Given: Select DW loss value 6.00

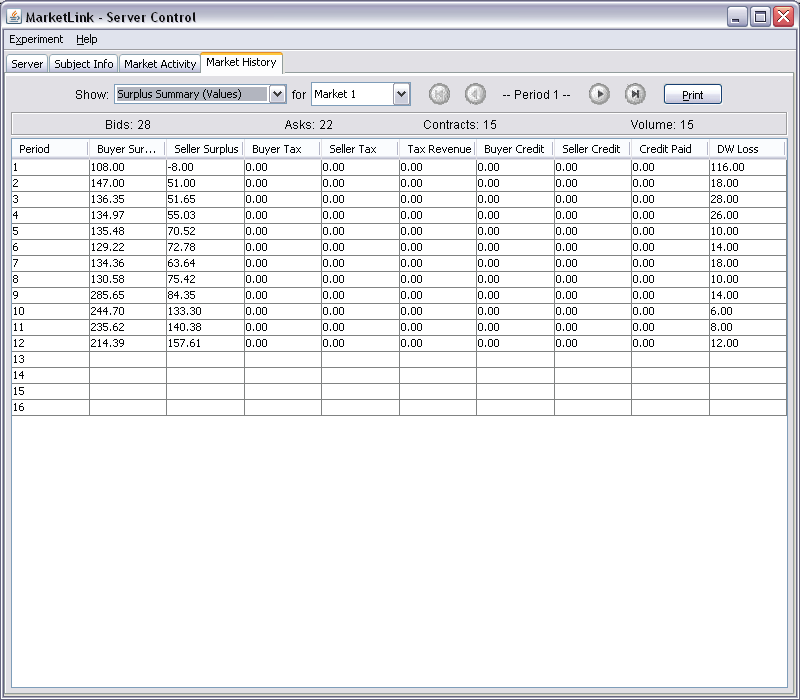Looking at the screenshot, I should [747, 311].
